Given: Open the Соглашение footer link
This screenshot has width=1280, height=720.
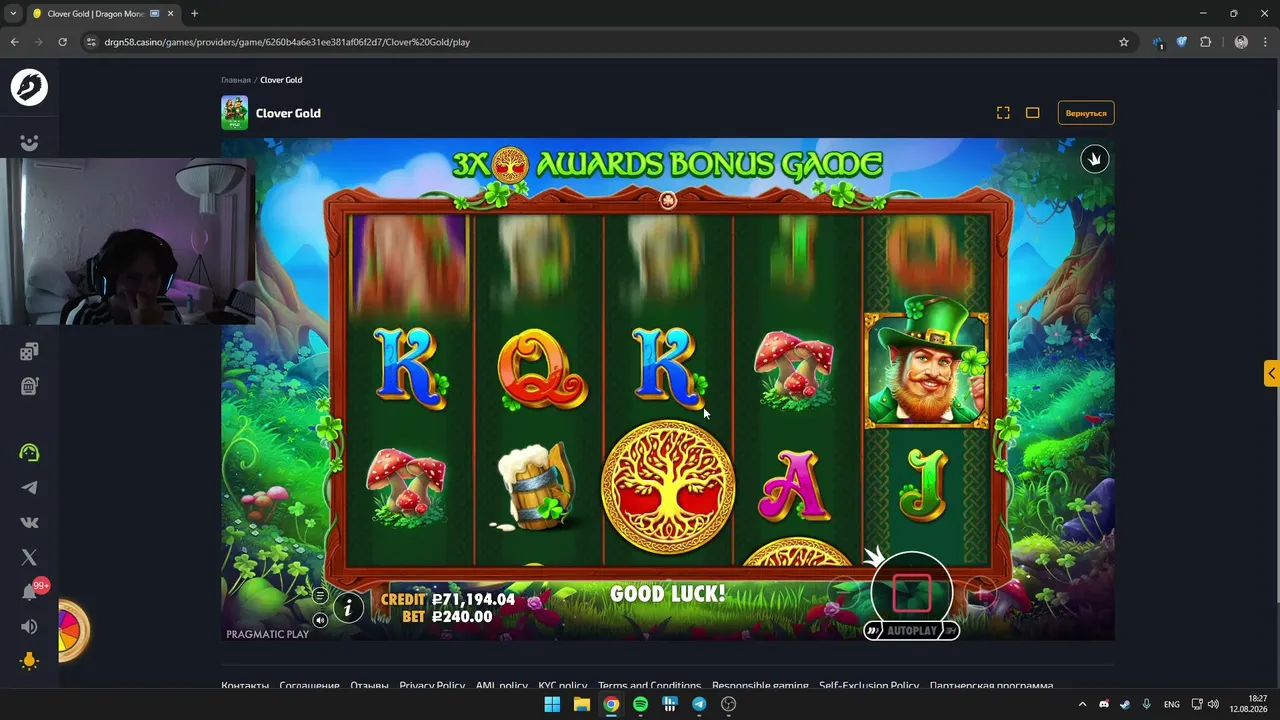Looking at the screenshot, I should point(309,686).
